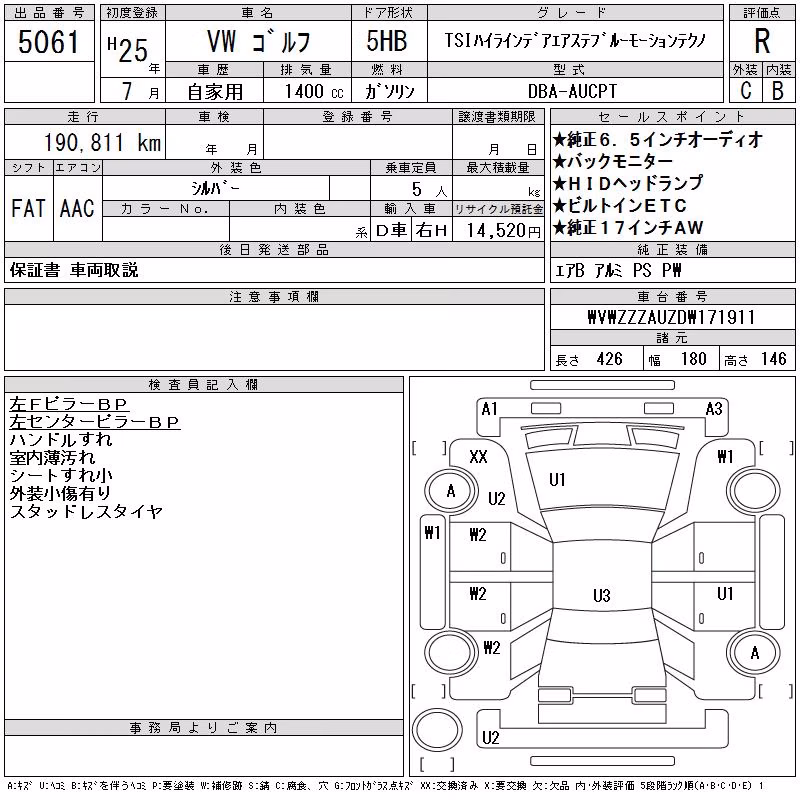Select chassis number WVWZZZAUZDW171911
800x800 pixels.
(671, 317)
